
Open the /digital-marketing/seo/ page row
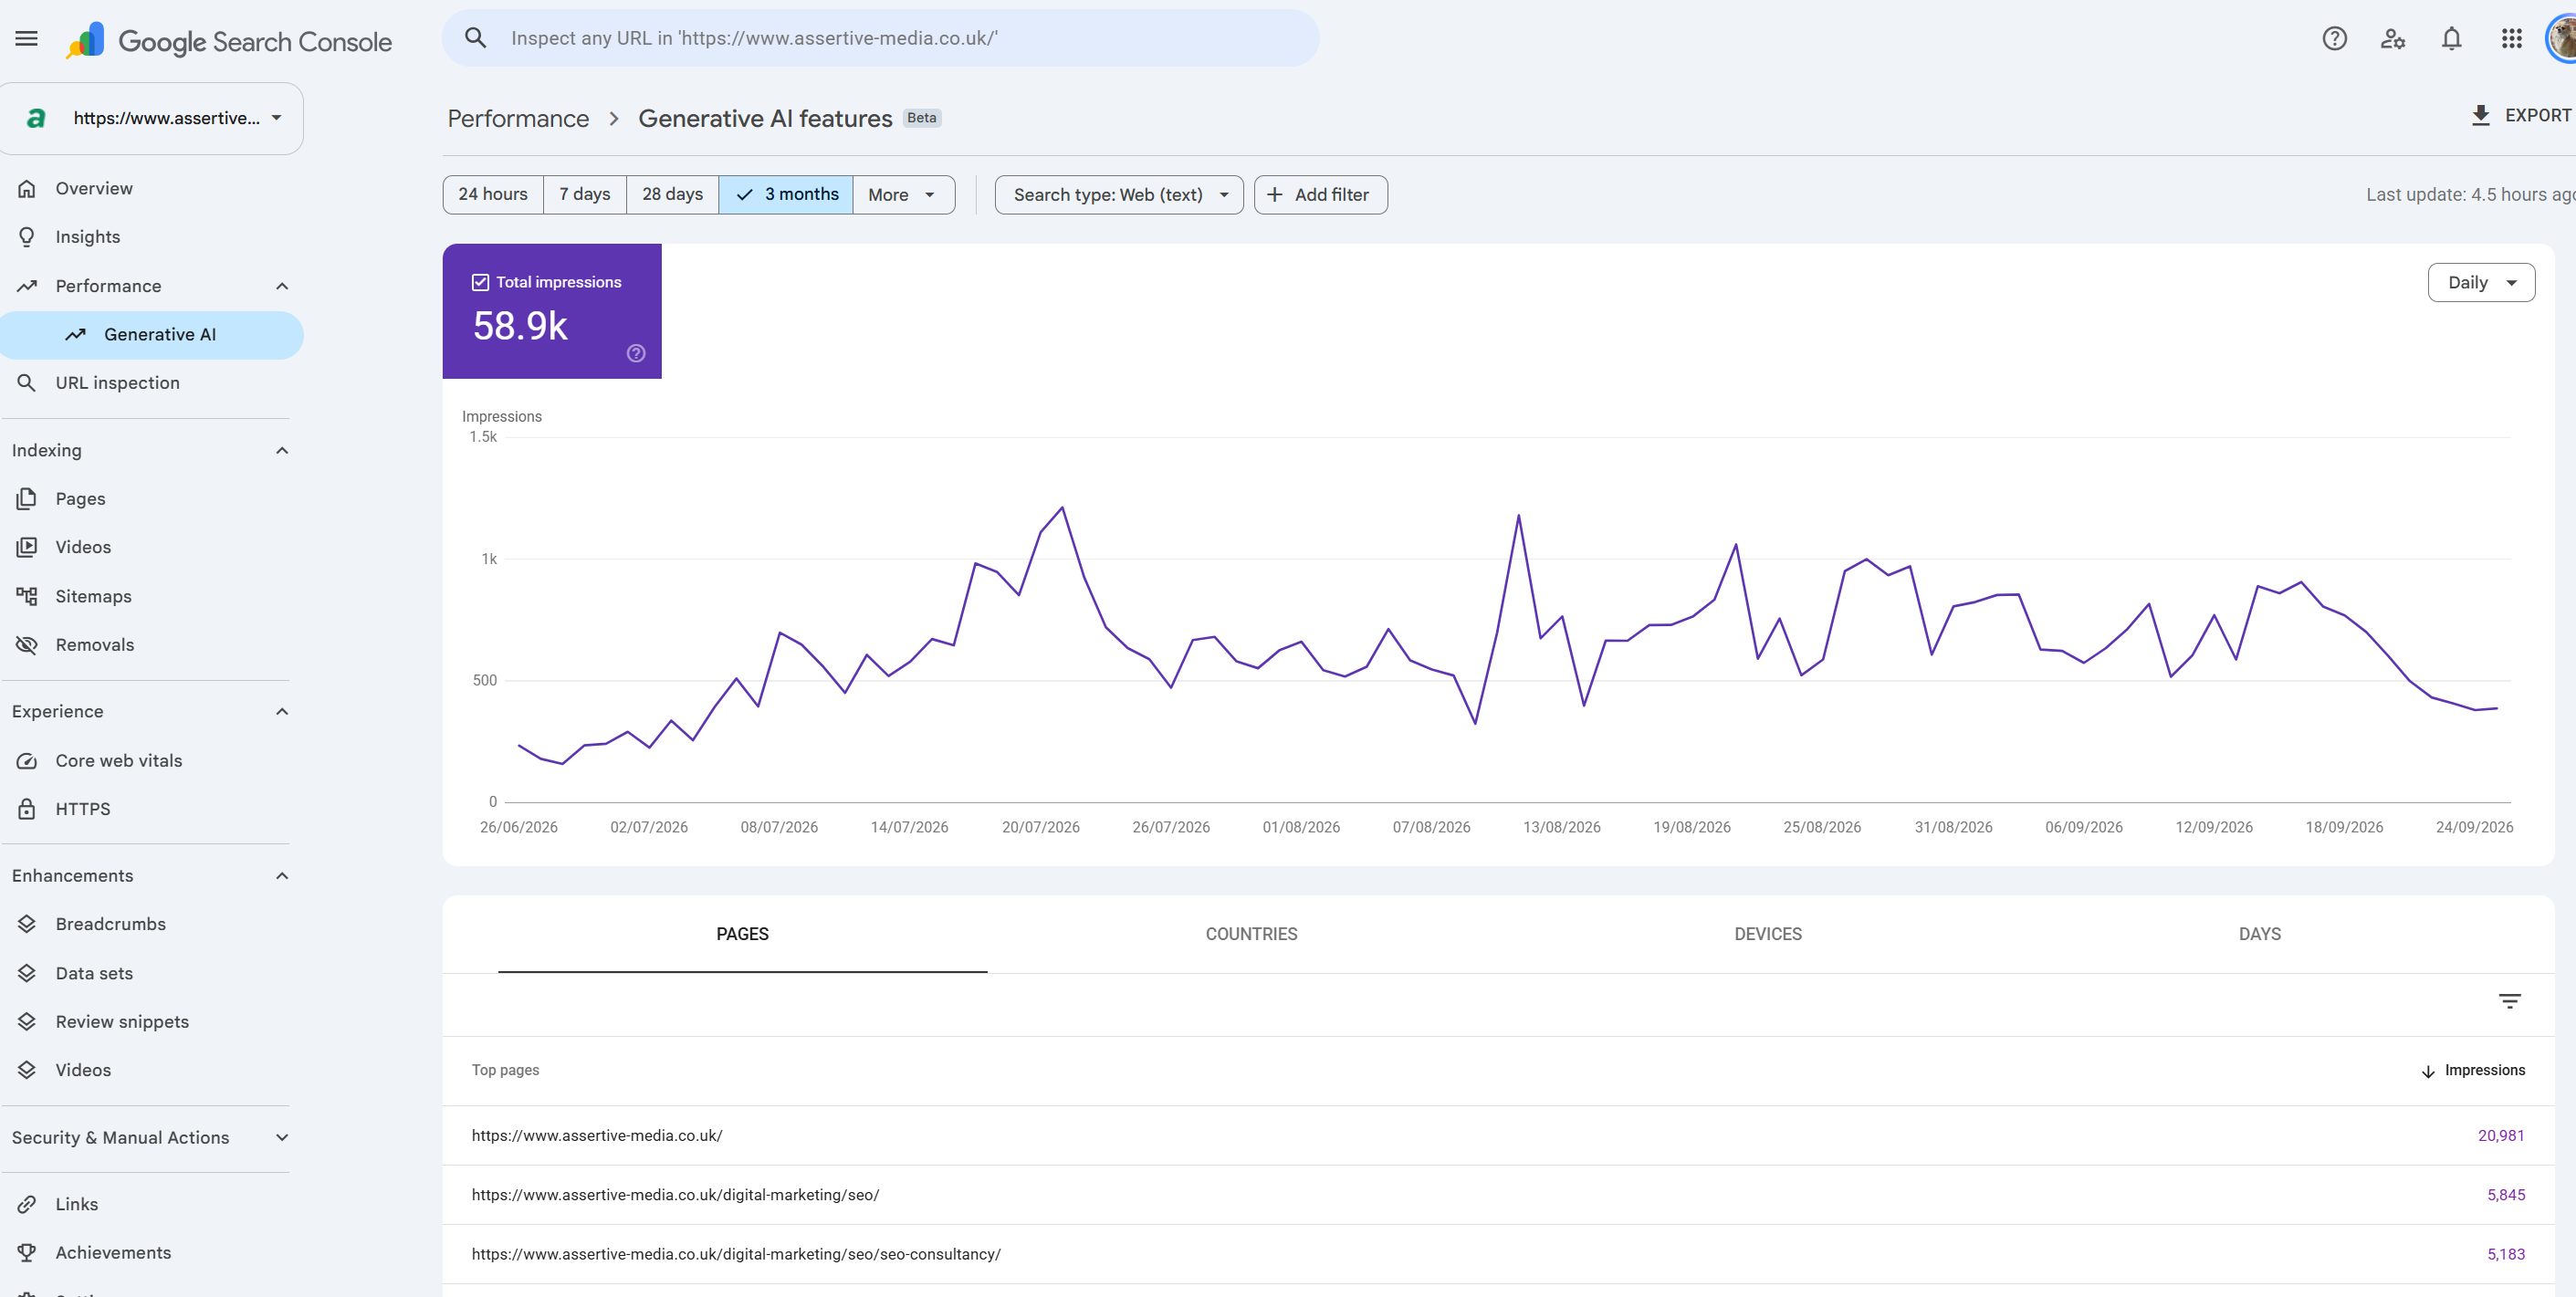1498,1195
